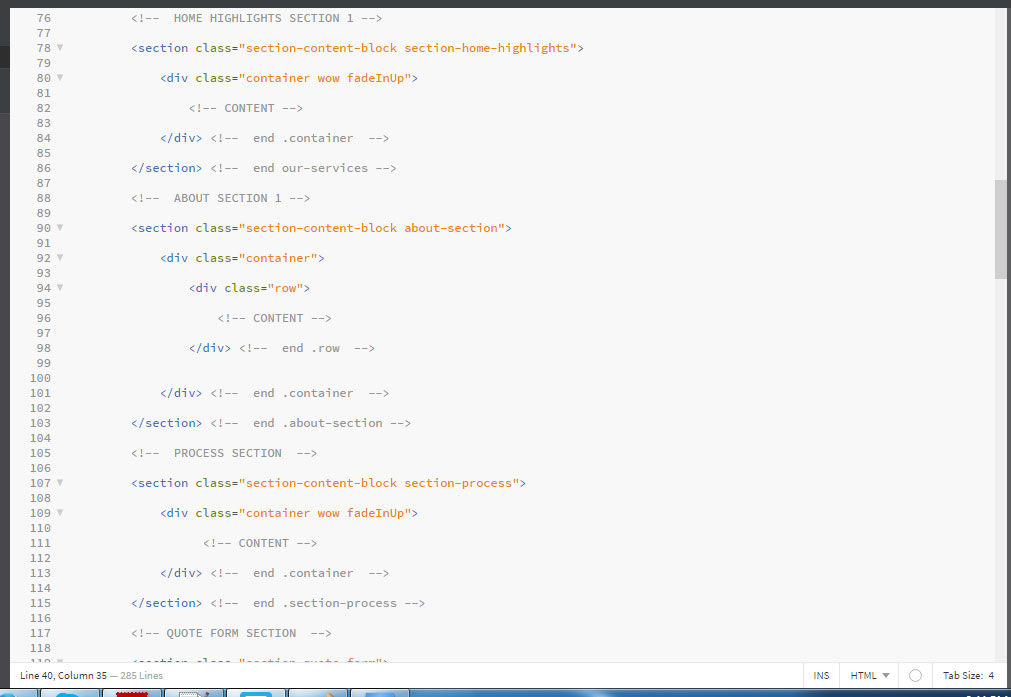Collapse the row div fold at line 94
1011x697 pixels.
click(x=60, y=288)
